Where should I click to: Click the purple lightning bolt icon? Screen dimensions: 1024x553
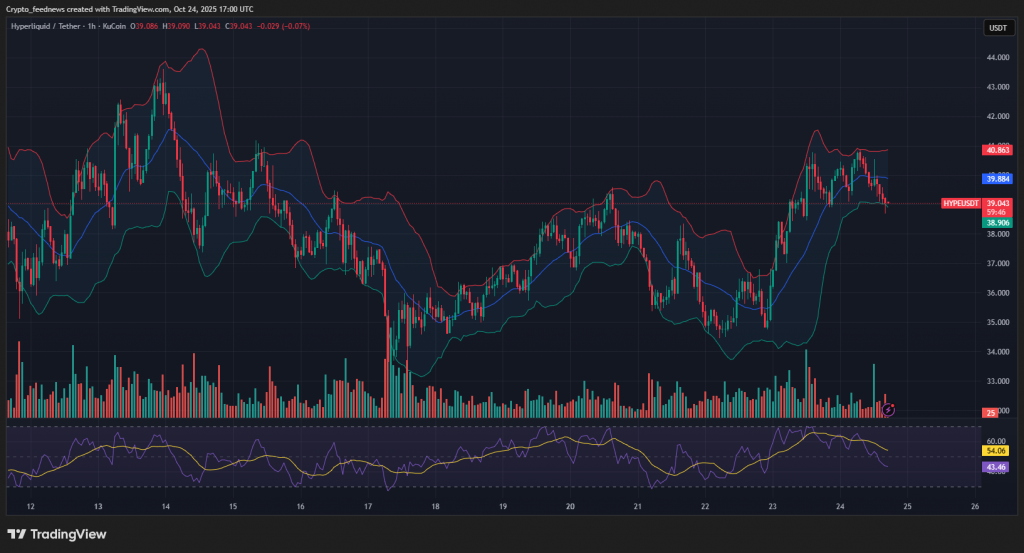tap(889, 409)
